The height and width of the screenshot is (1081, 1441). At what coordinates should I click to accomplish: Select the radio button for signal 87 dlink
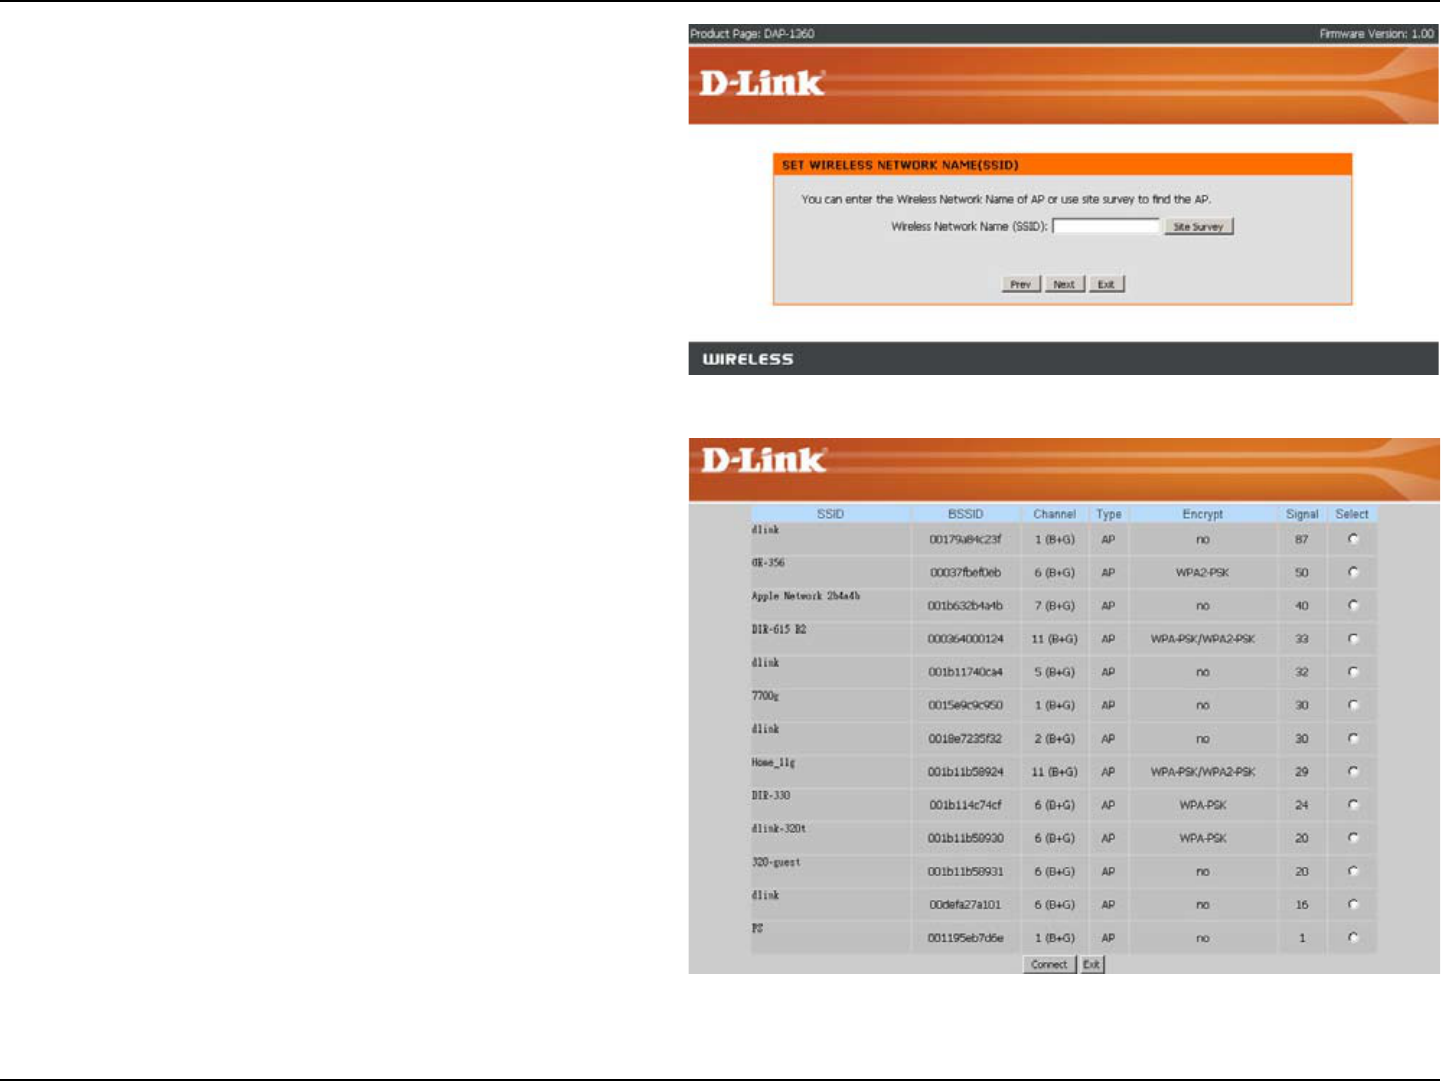pyautogui.click(x=1353, y=539)
